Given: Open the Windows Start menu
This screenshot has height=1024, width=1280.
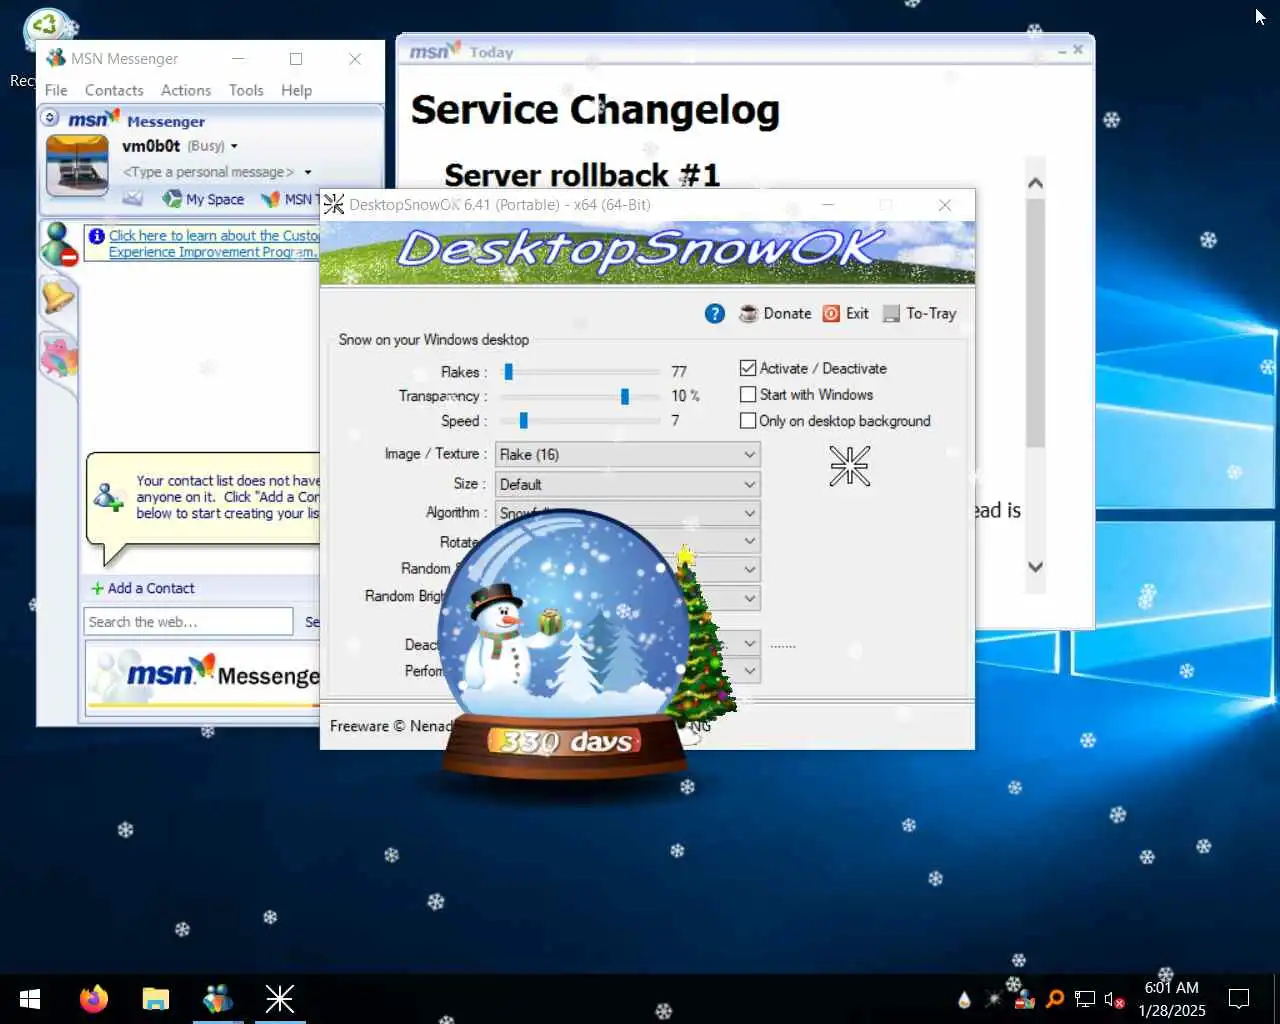Looking at the screenshot, I should pos(30,998).
